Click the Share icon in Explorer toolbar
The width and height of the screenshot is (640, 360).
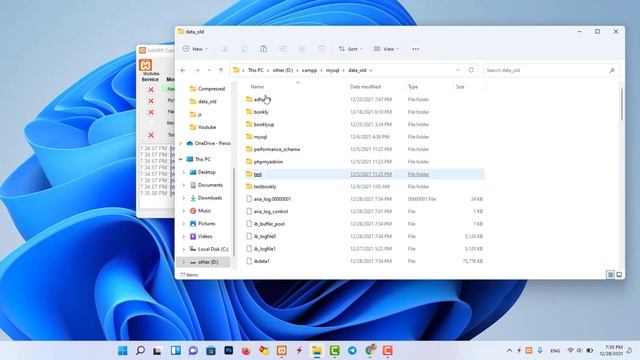(x=302, y=49)
